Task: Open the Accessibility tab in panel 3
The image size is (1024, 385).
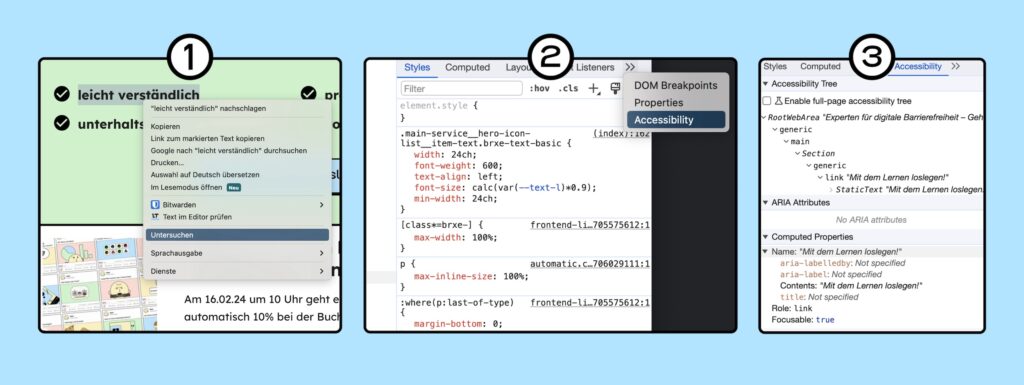Action: (918, 67)
